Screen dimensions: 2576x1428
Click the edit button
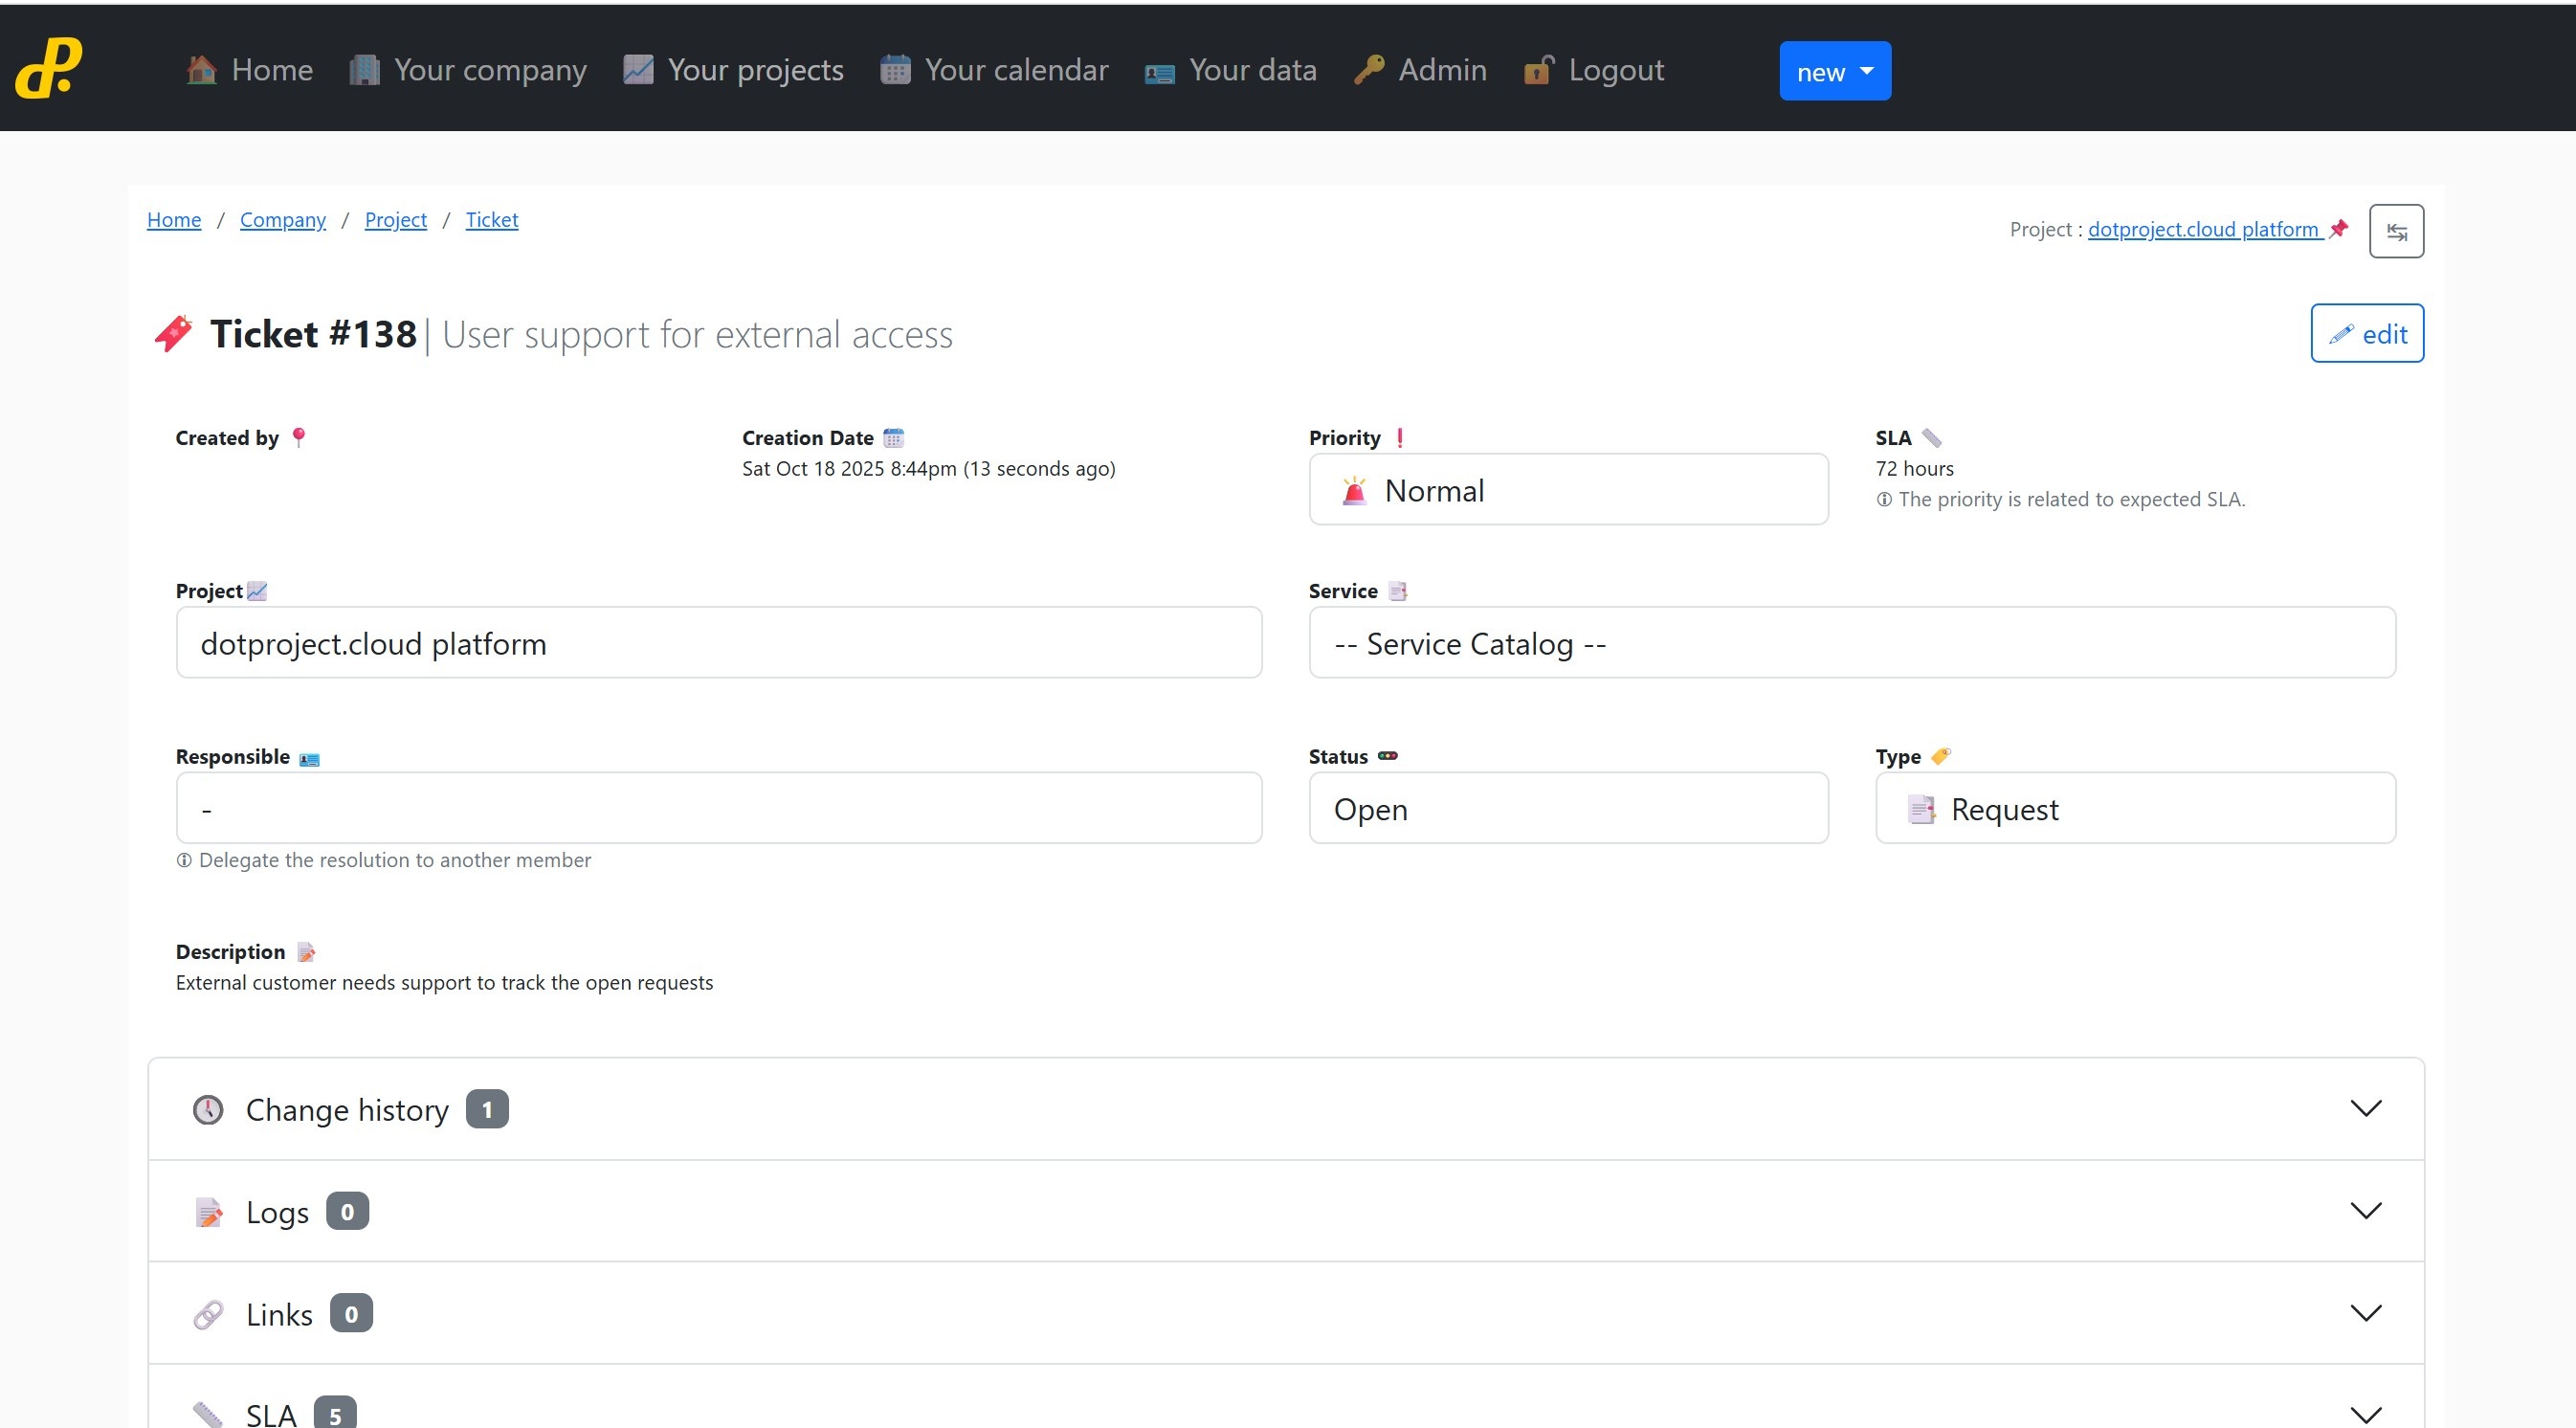point(2366,334)
